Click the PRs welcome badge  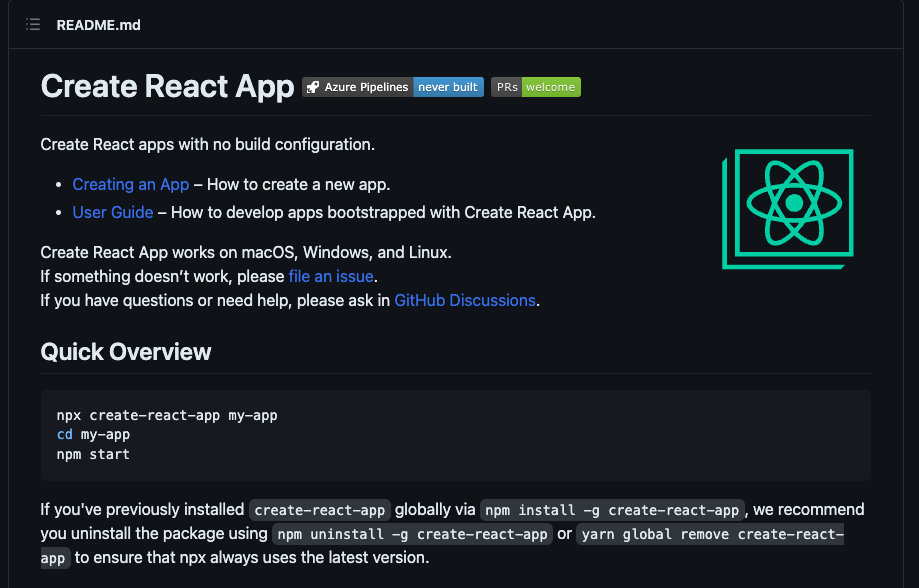[536, 87]
